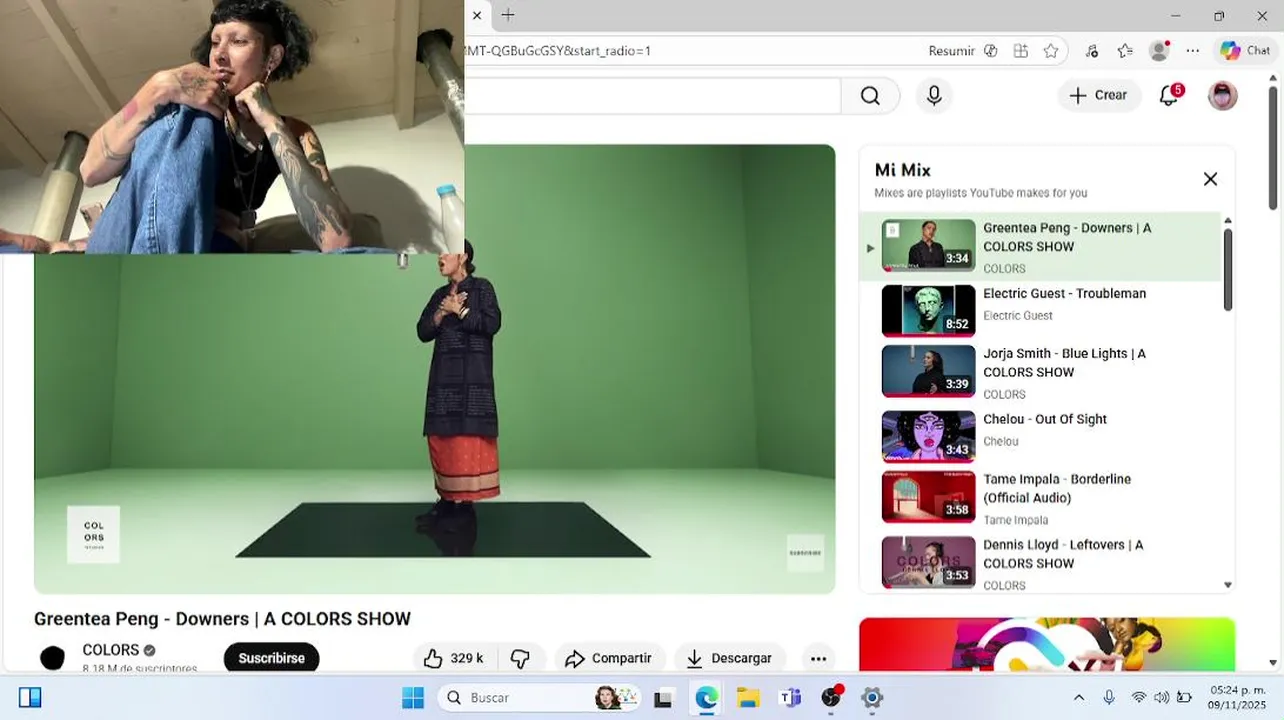Image resolution: width=1284 pixels, height=720 pixels.
Task: Click the Crear button
Action: pos(1099,96)
